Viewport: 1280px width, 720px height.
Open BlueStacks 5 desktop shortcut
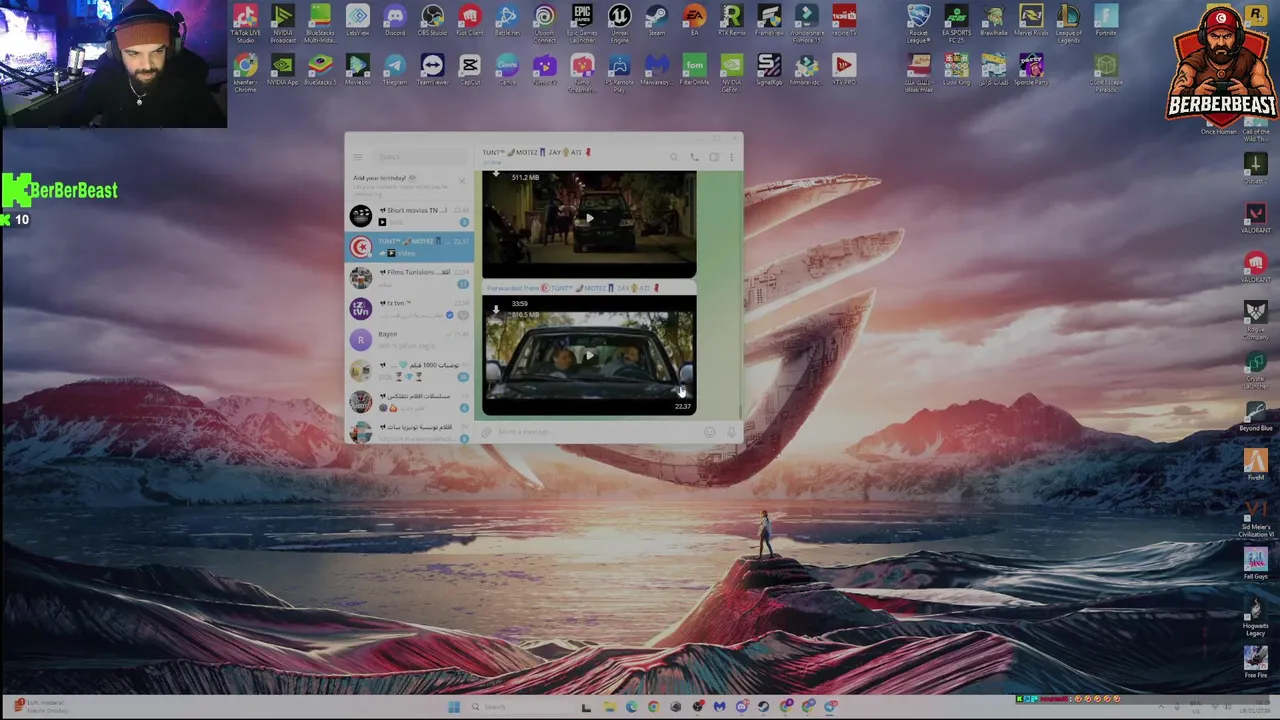pos(320,71)
